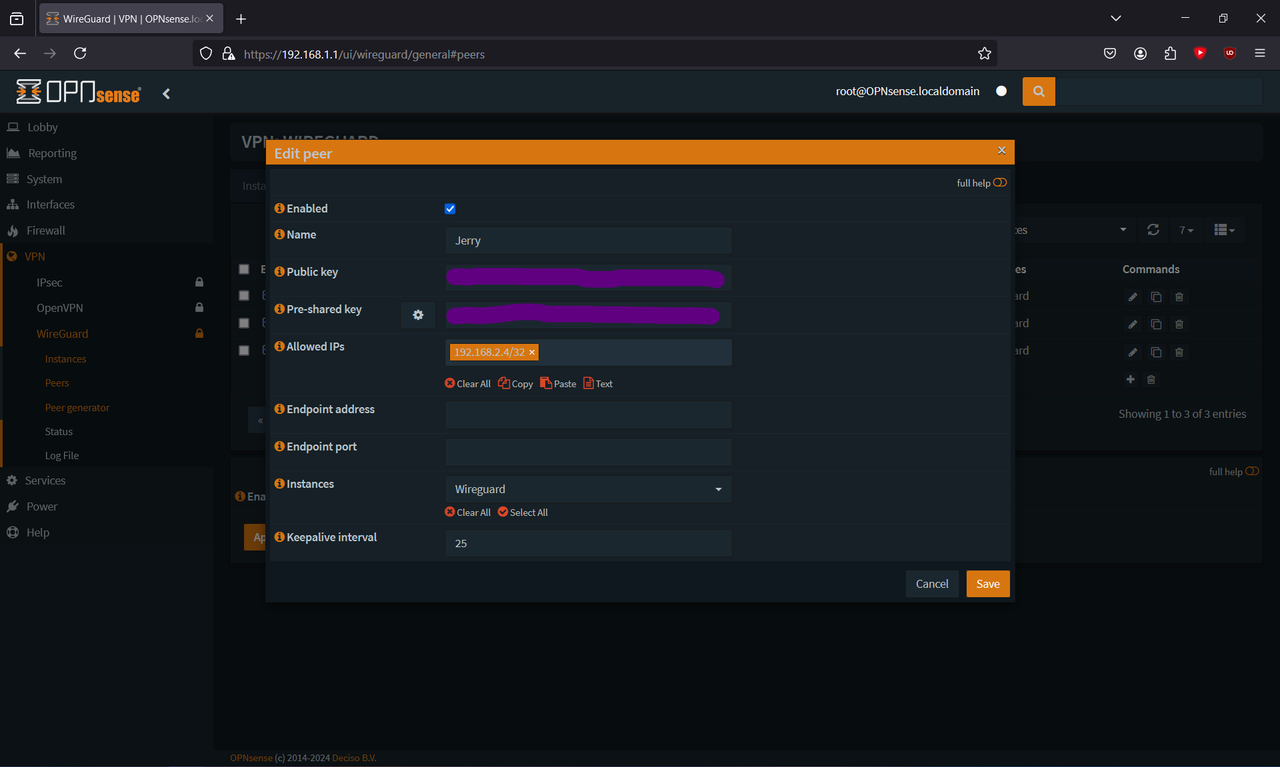
Task: Open the column selection icon above Commands
Action: [1224, 229]
